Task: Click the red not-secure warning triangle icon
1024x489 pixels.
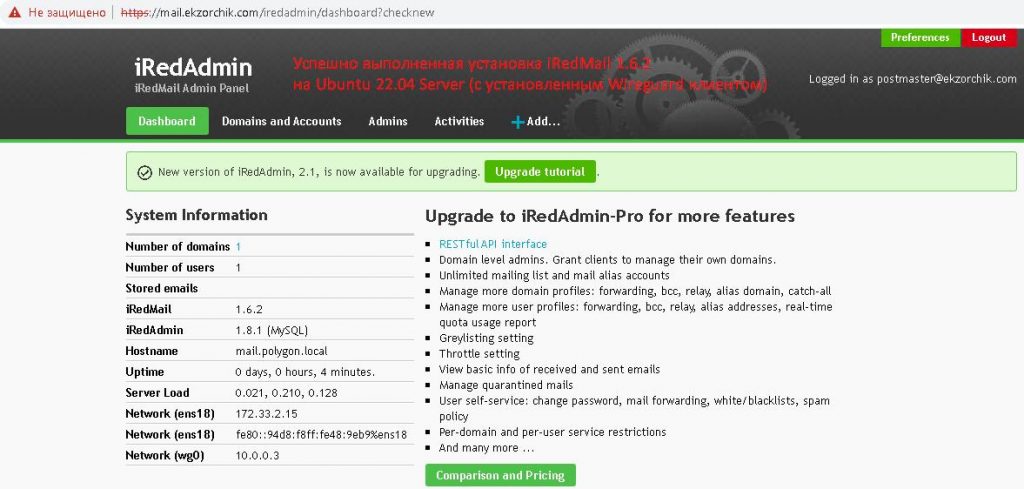Action: (12, 11)
